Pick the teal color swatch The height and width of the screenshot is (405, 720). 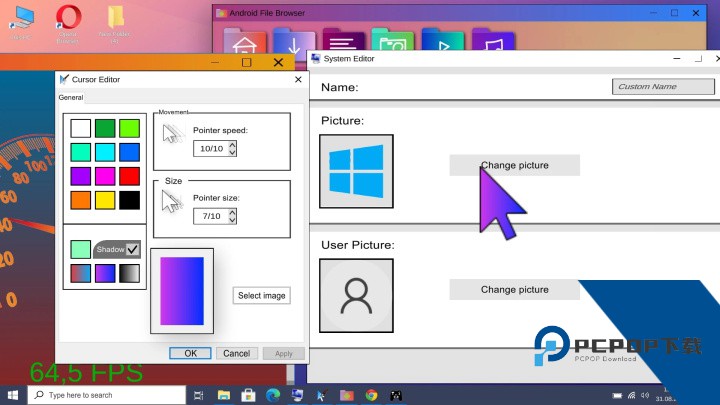pos(80,152)
